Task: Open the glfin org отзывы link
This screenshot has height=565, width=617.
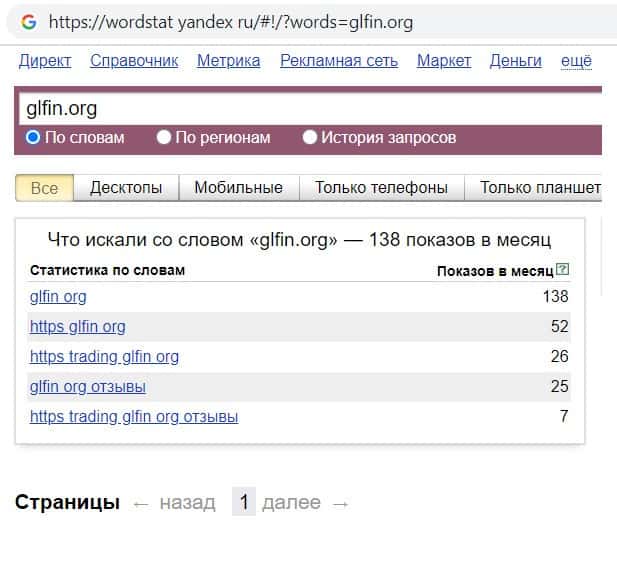Action: pyautogui.click(x=88, y=386)
